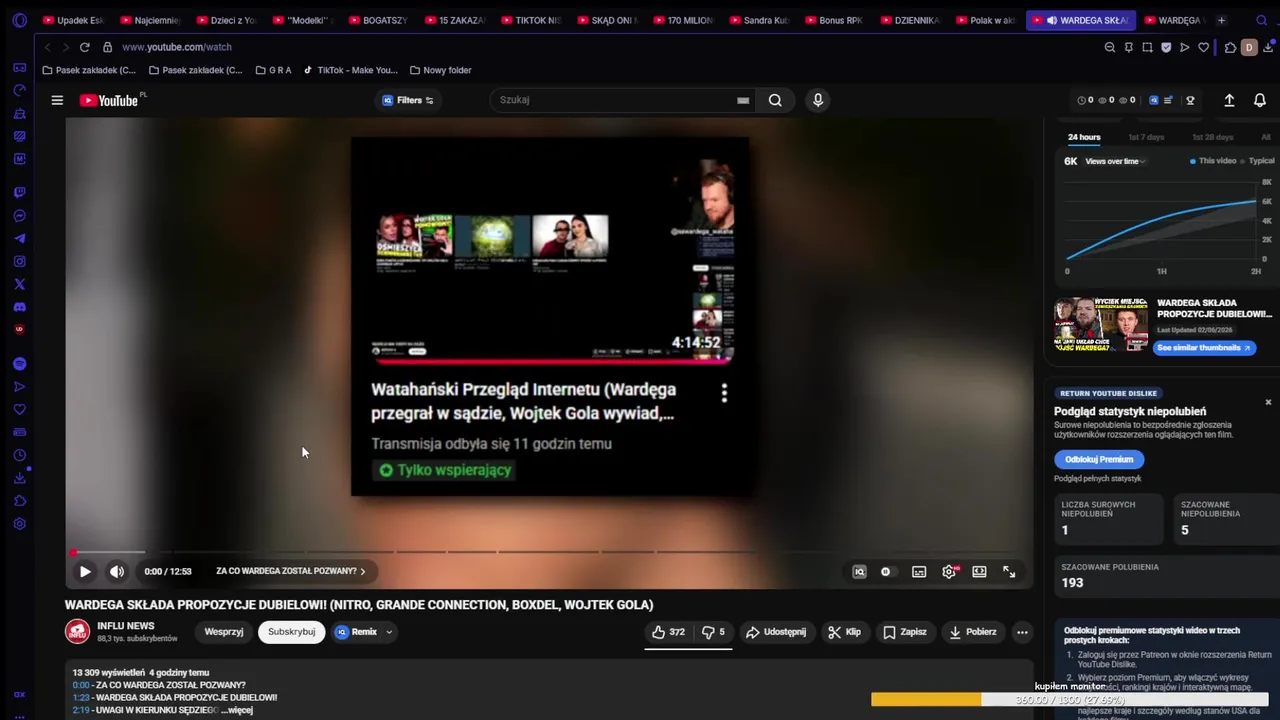The image size is (1280, 720).
Task: Open Discord in Opera sidebar
Action: [x=19, y=307]
